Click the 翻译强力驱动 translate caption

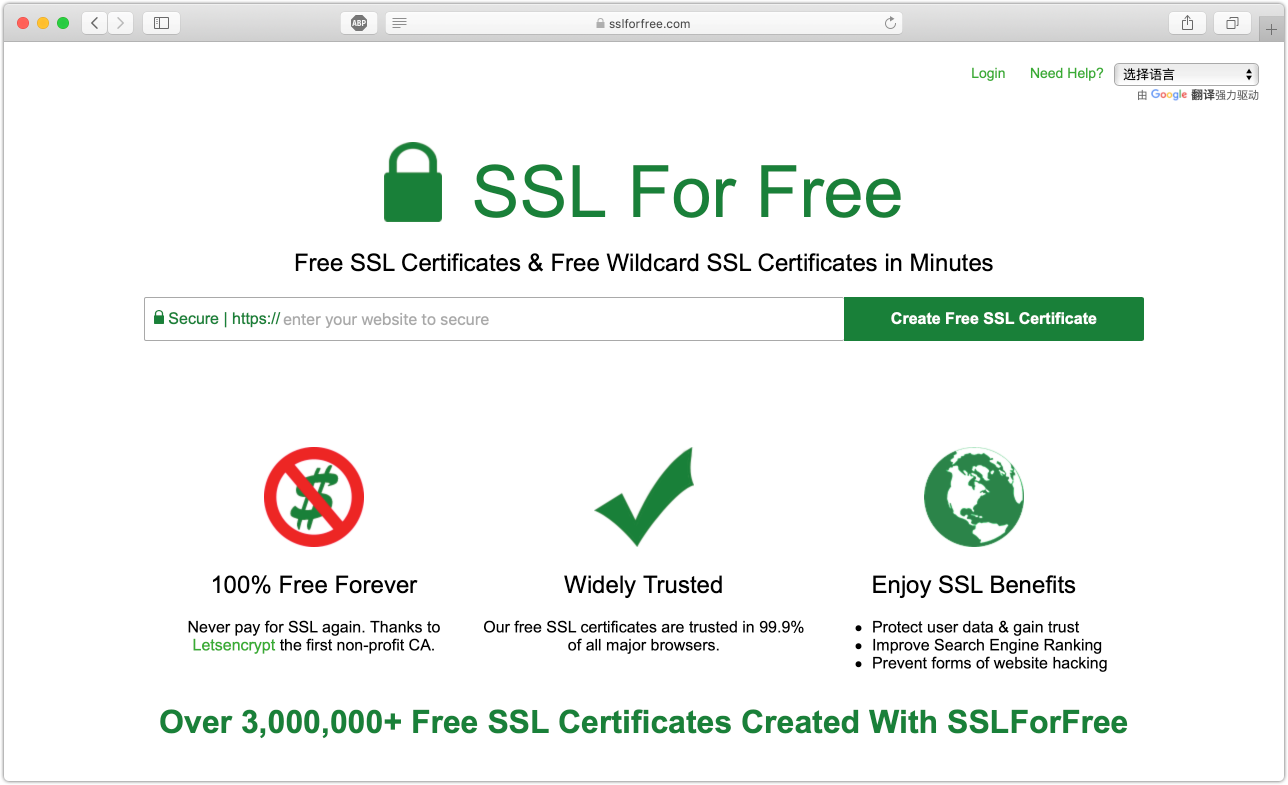(1225, 95)
